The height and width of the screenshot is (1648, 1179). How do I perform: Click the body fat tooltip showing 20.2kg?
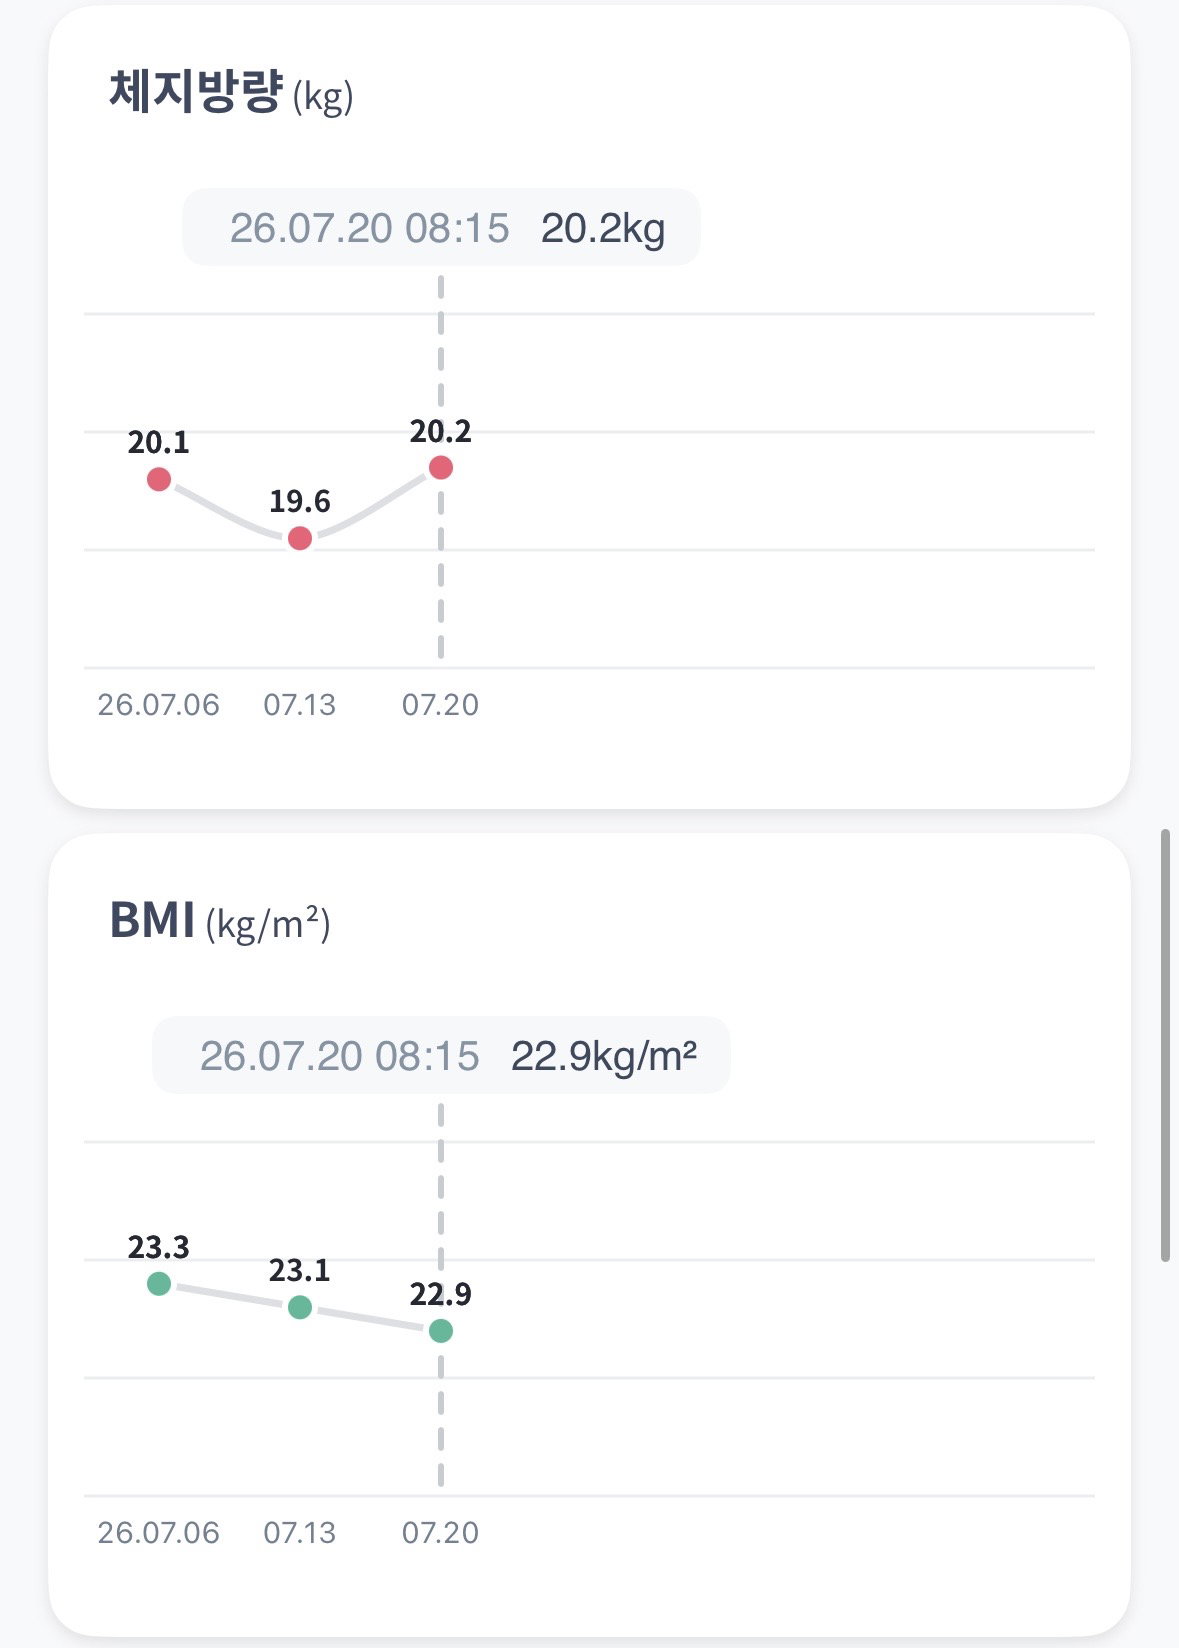pos(441,227)
